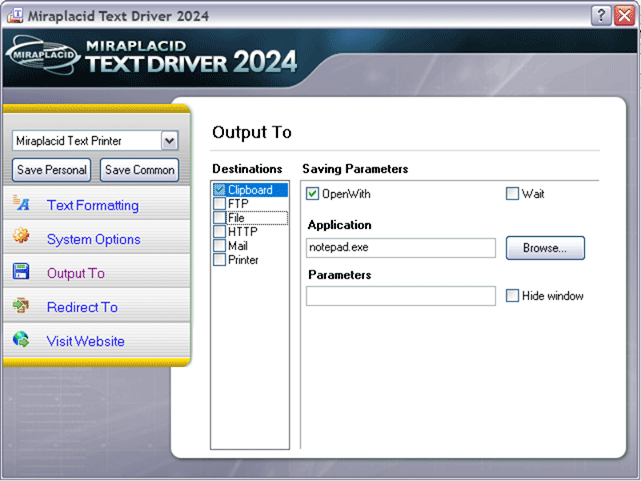The image size is (641, 481).
Task: Click the Application field containing notepad.exe
Action: [x=401, y=248]
